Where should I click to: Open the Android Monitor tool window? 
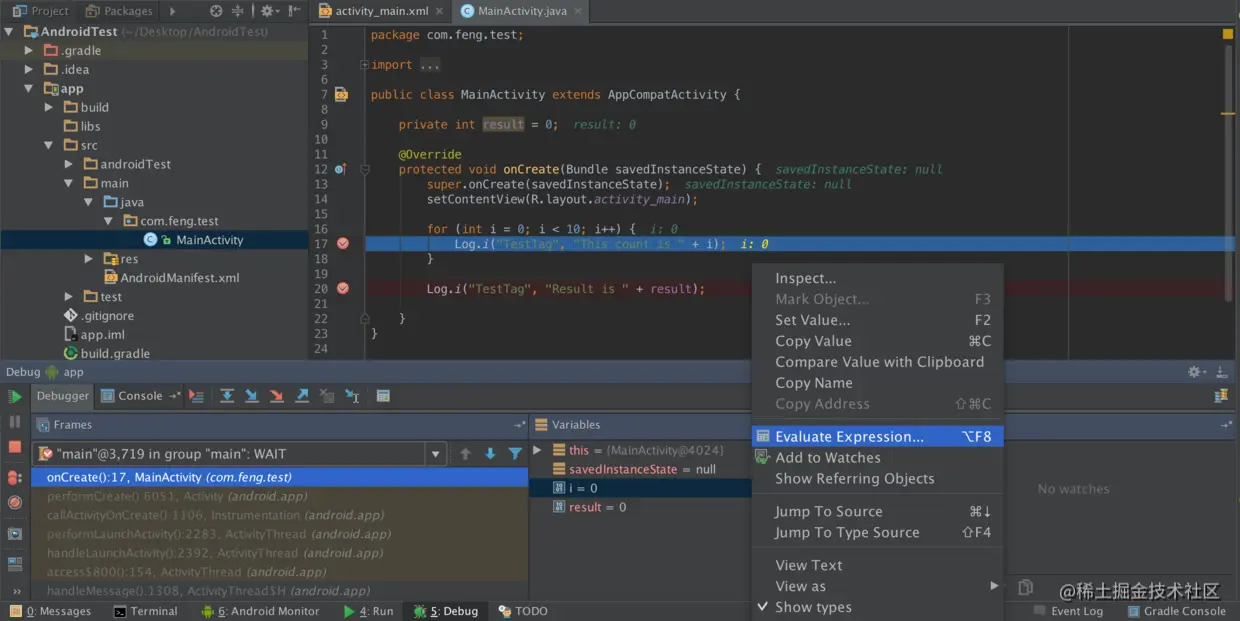[x=261, y=612]
